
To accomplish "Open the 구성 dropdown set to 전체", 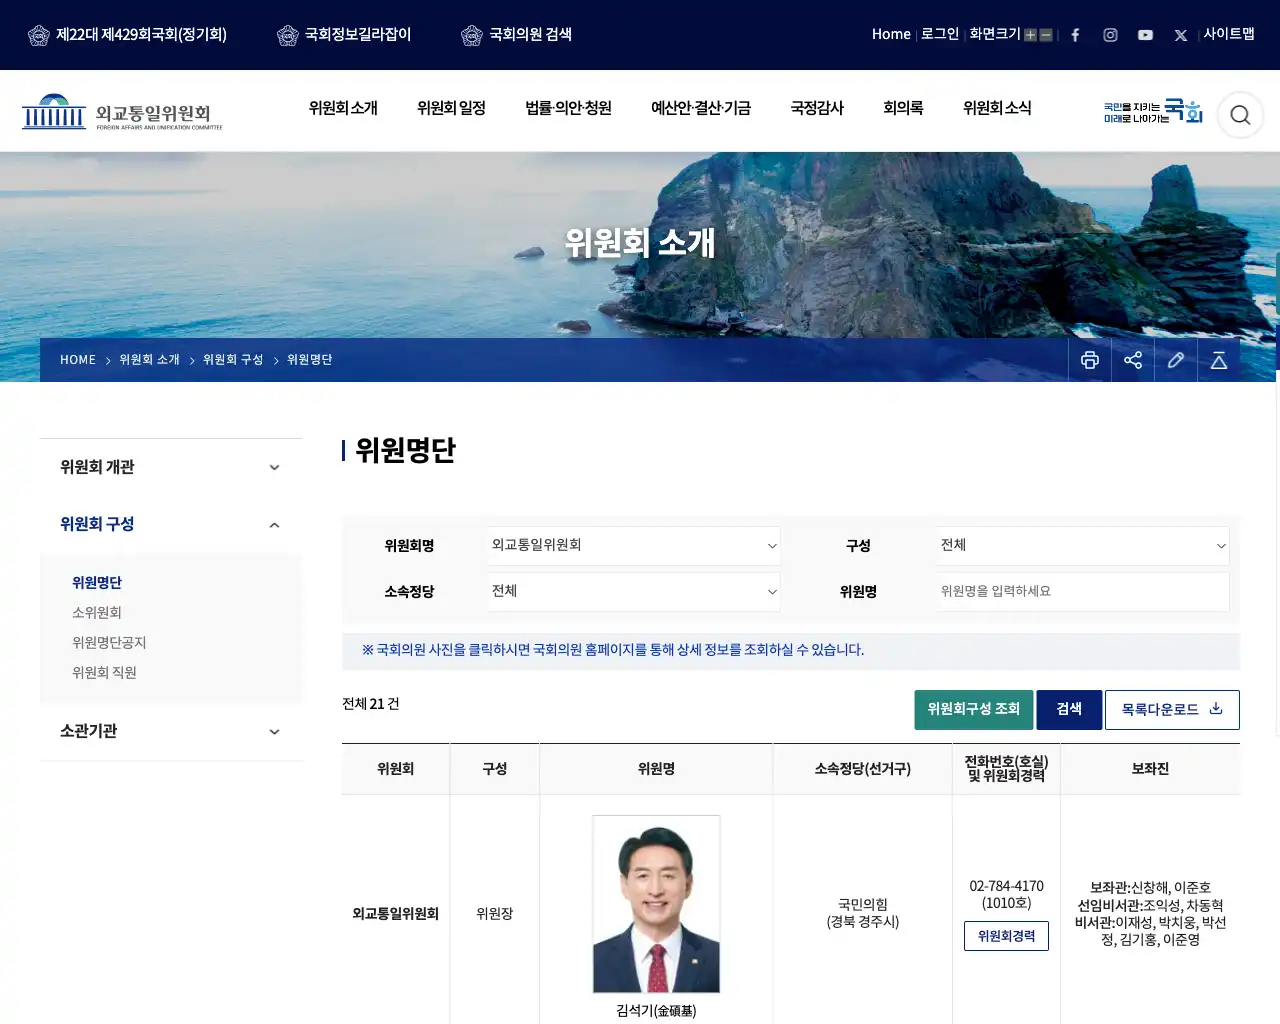I will pyautogui.click(x=1083, y=546).
